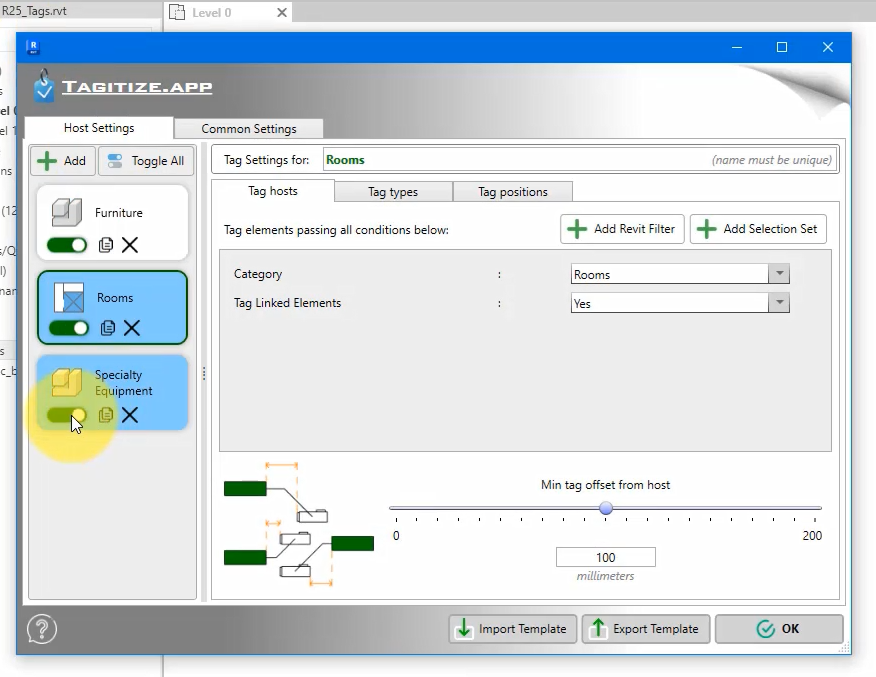Click the Add Revit Filter button

click(x=623, y=229)
